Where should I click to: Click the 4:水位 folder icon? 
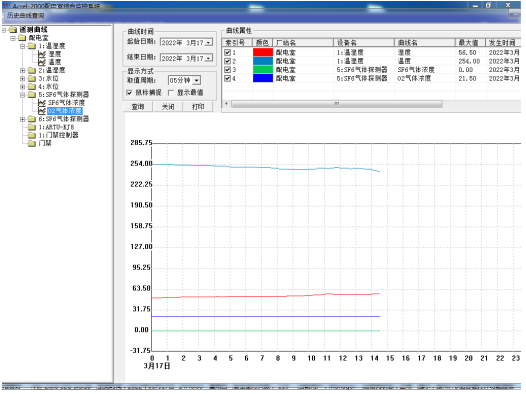(32, 87)
